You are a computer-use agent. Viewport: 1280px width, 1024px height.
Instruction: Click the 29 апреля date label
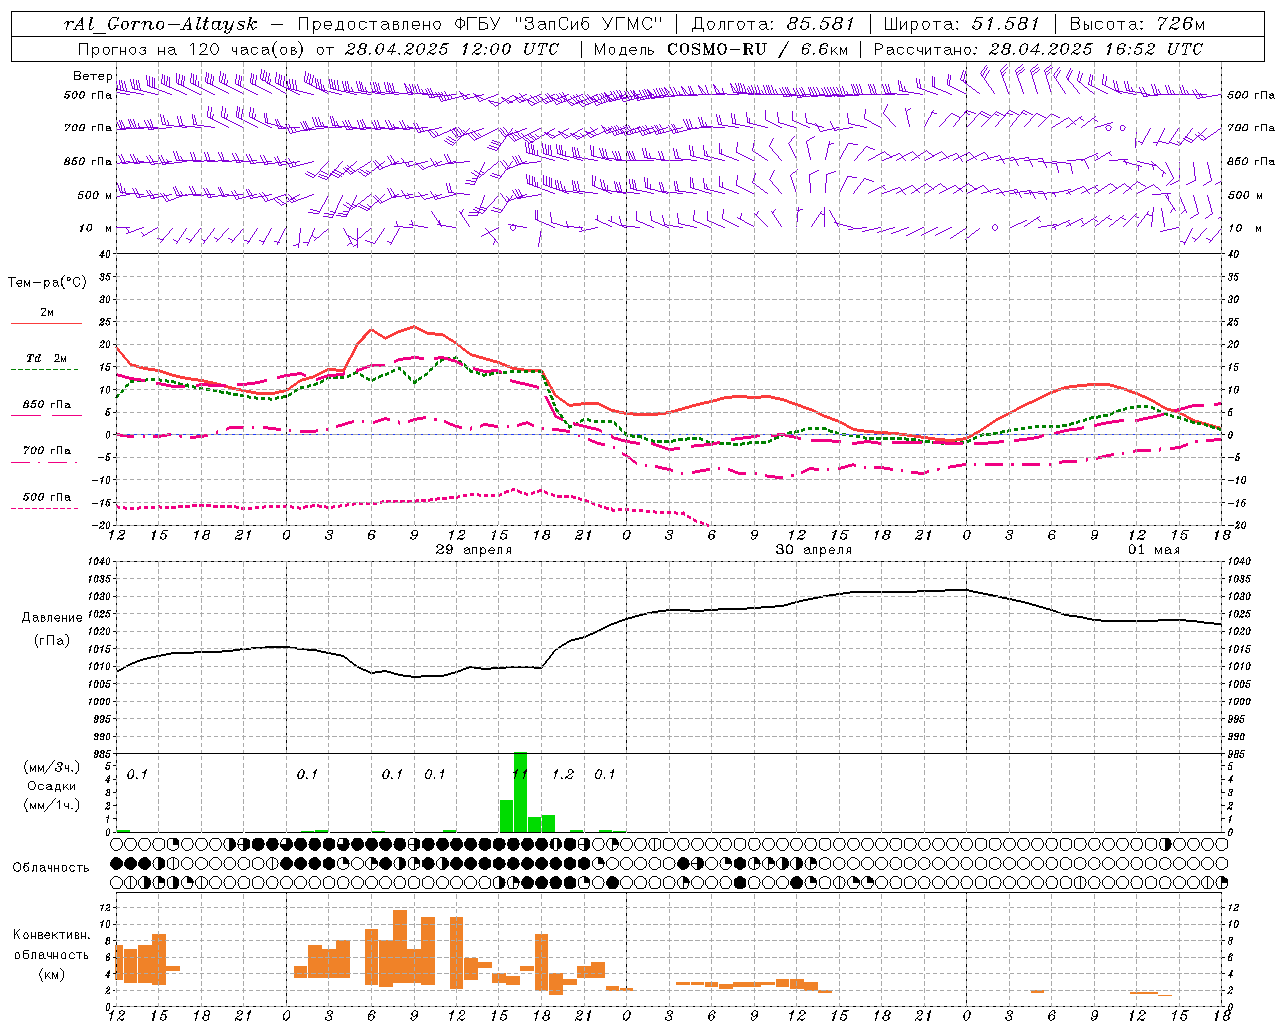[474, 550]
